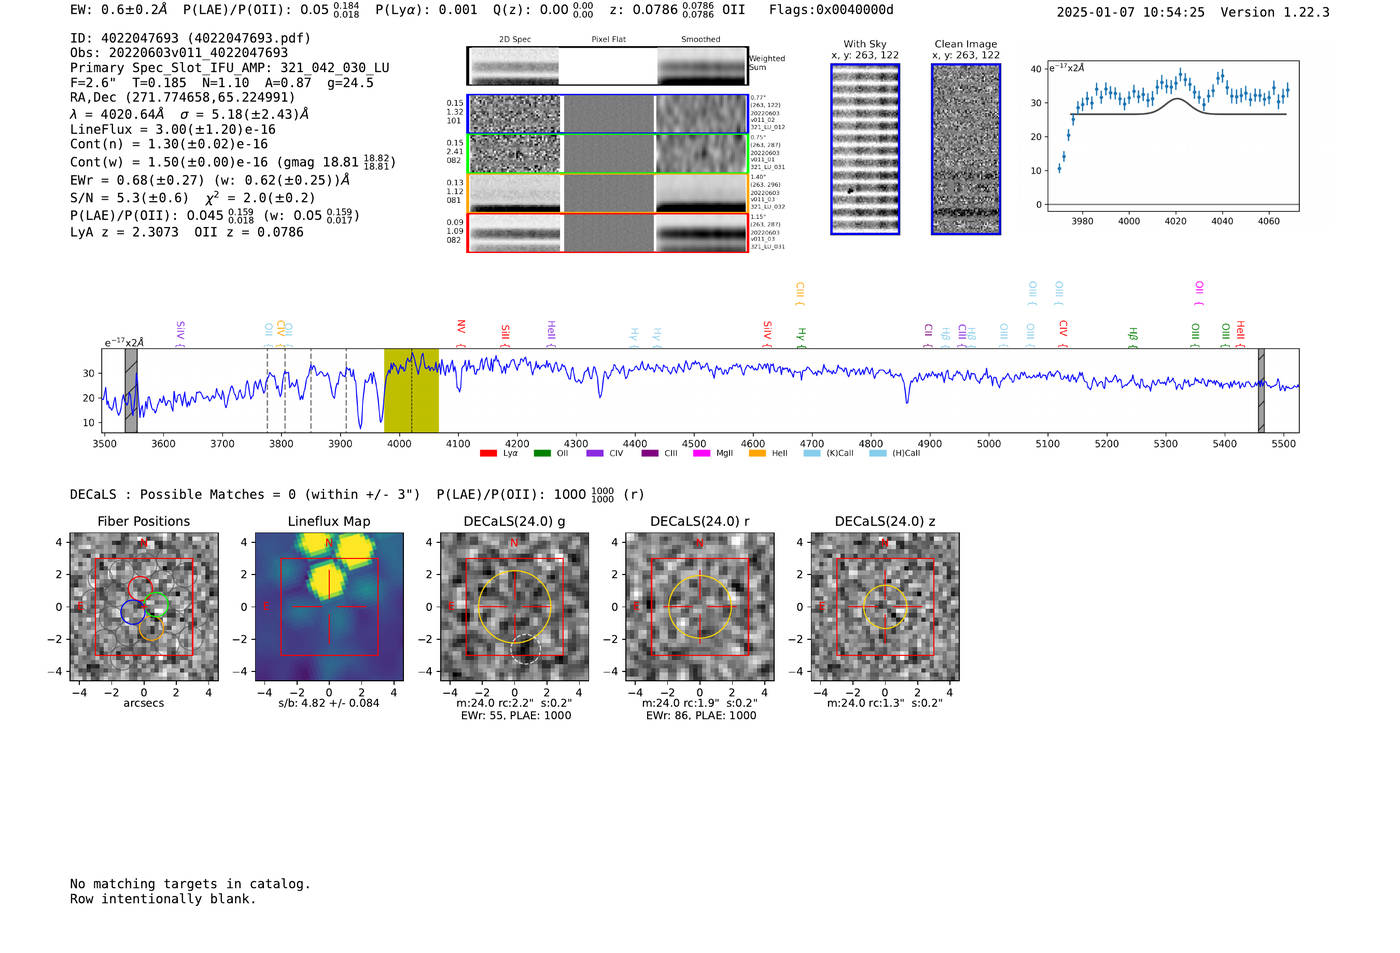Select the Weighted Sum 2D spectrum strip

(607, 66)
